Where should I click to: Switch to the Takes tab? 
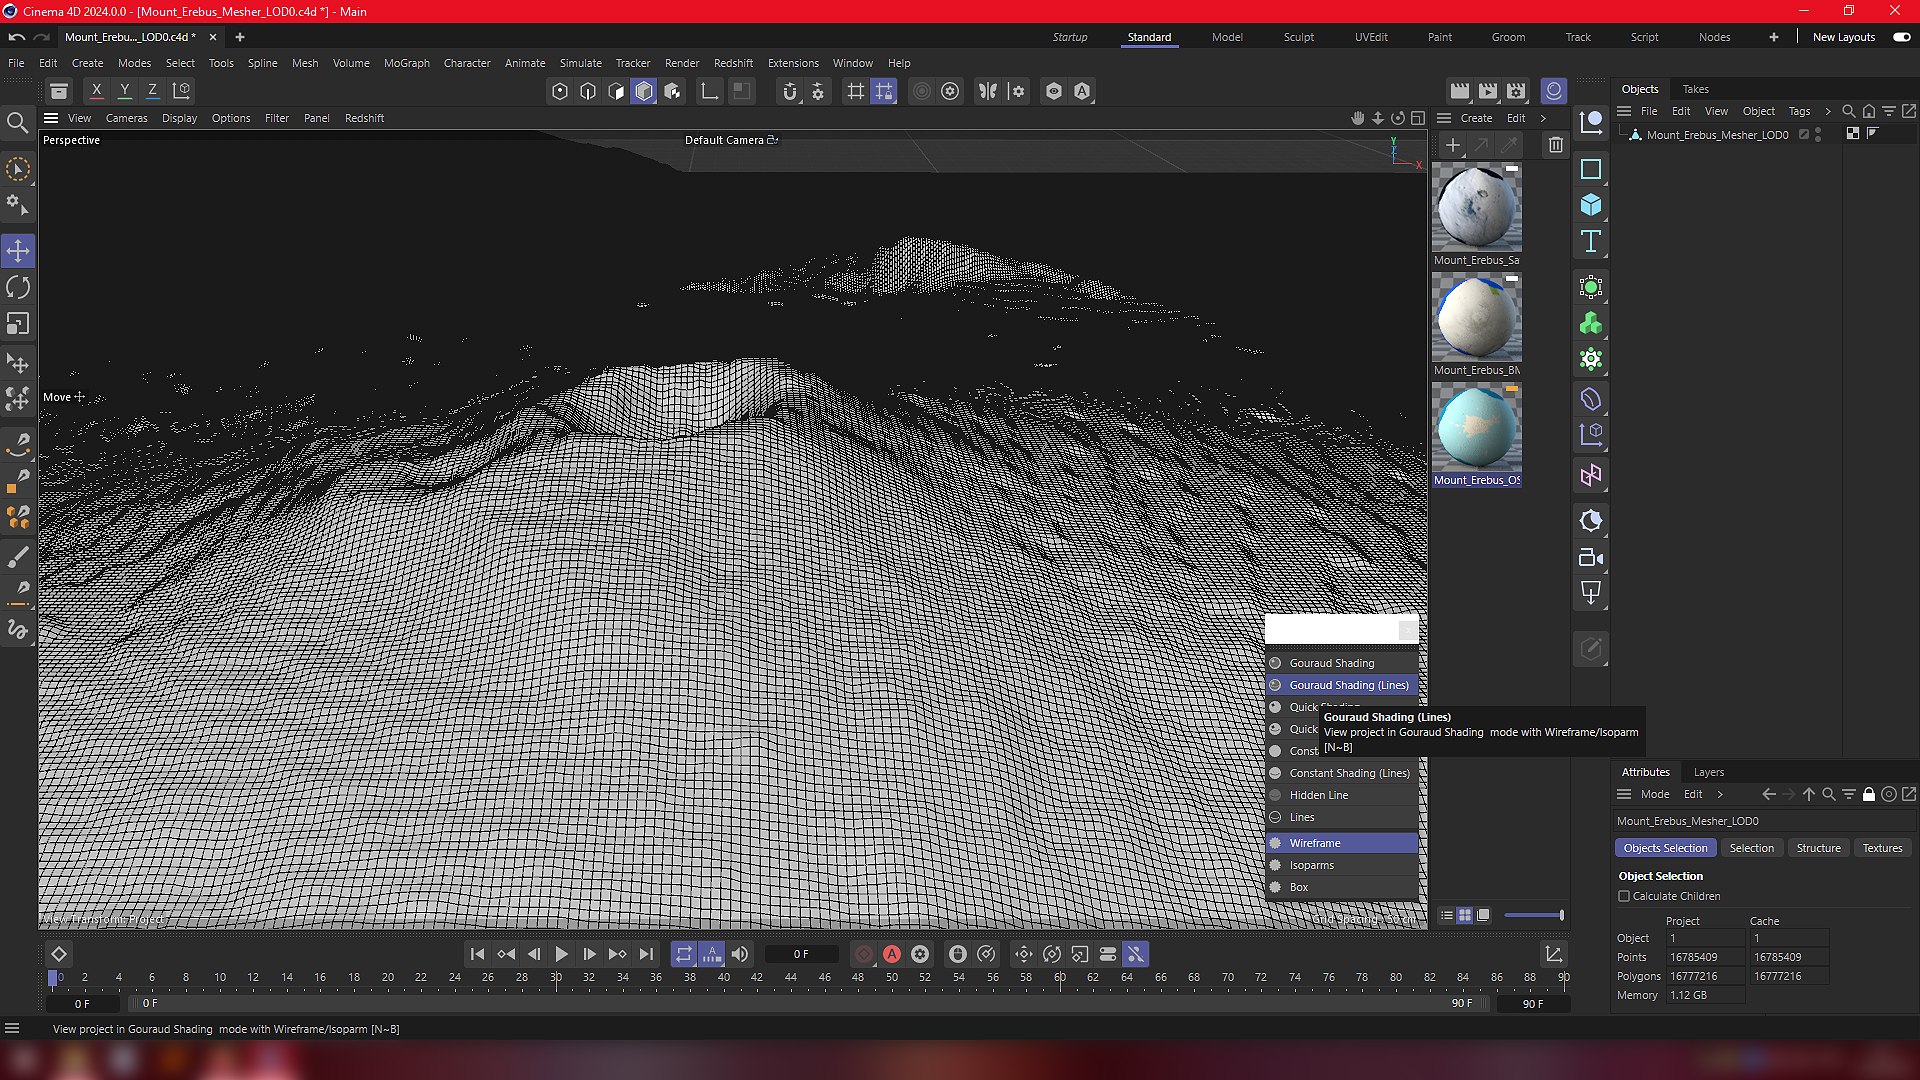[1695, 89]
